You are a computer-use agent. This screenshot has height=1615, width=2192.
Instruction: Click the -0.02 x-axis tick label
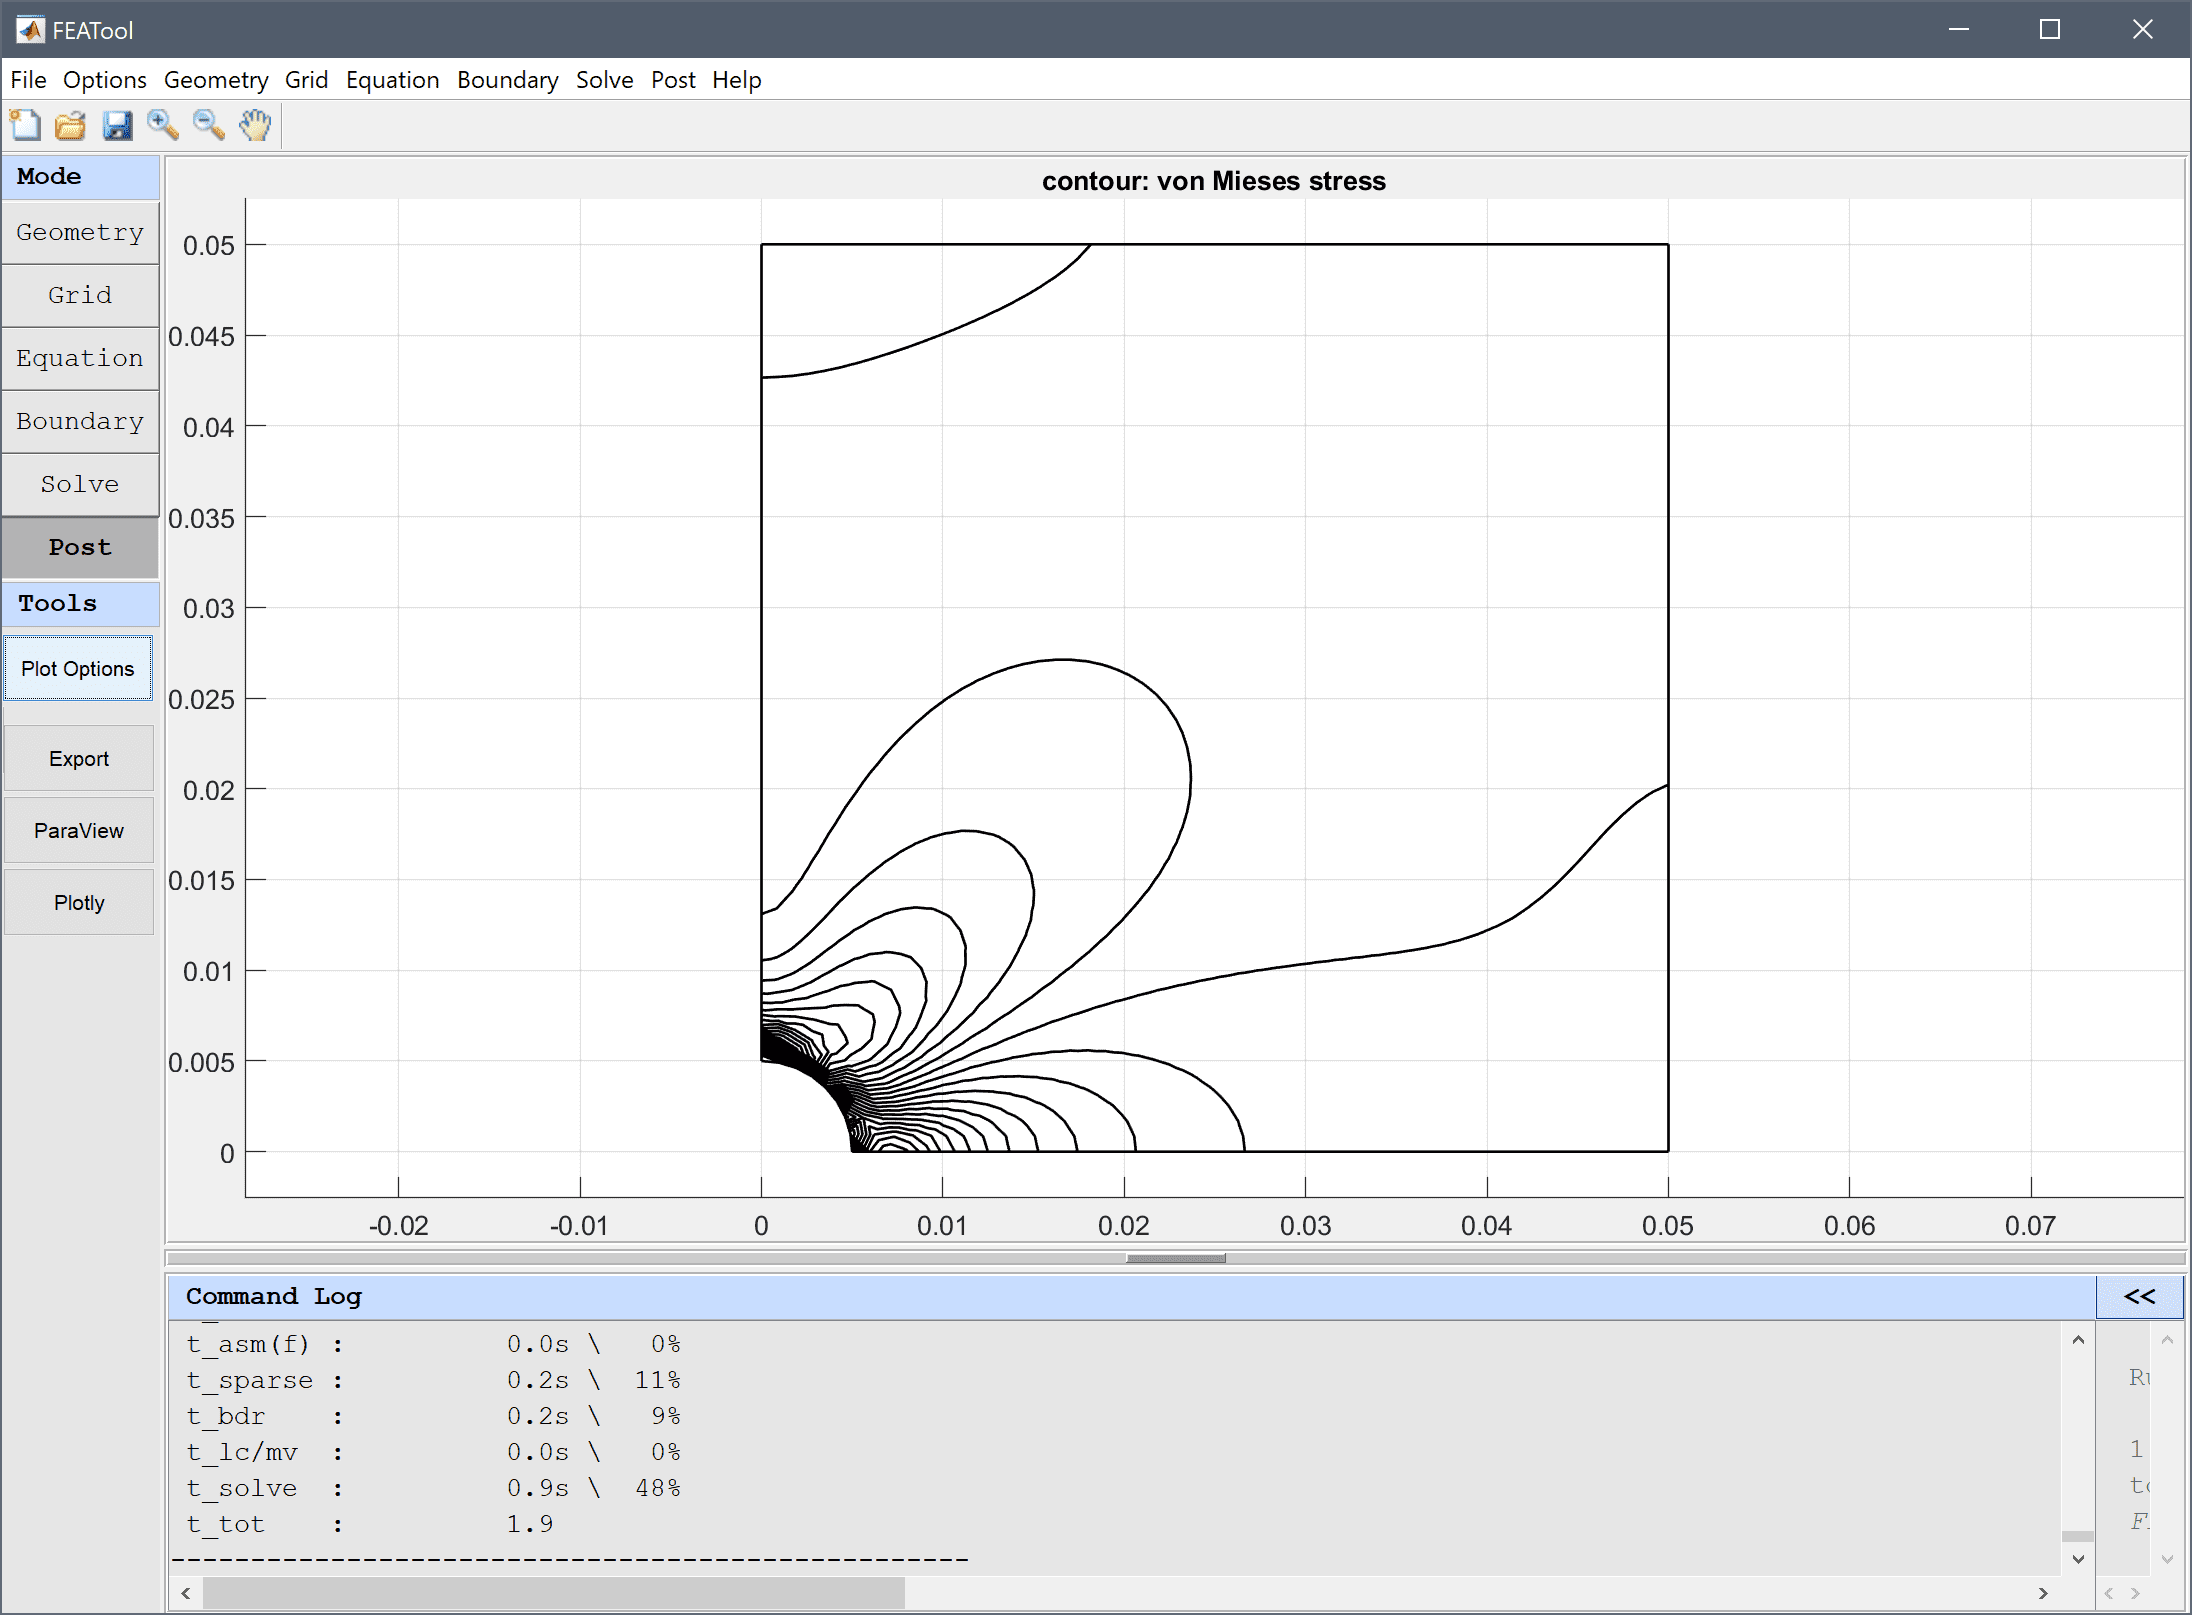(x=398, y=1225)
